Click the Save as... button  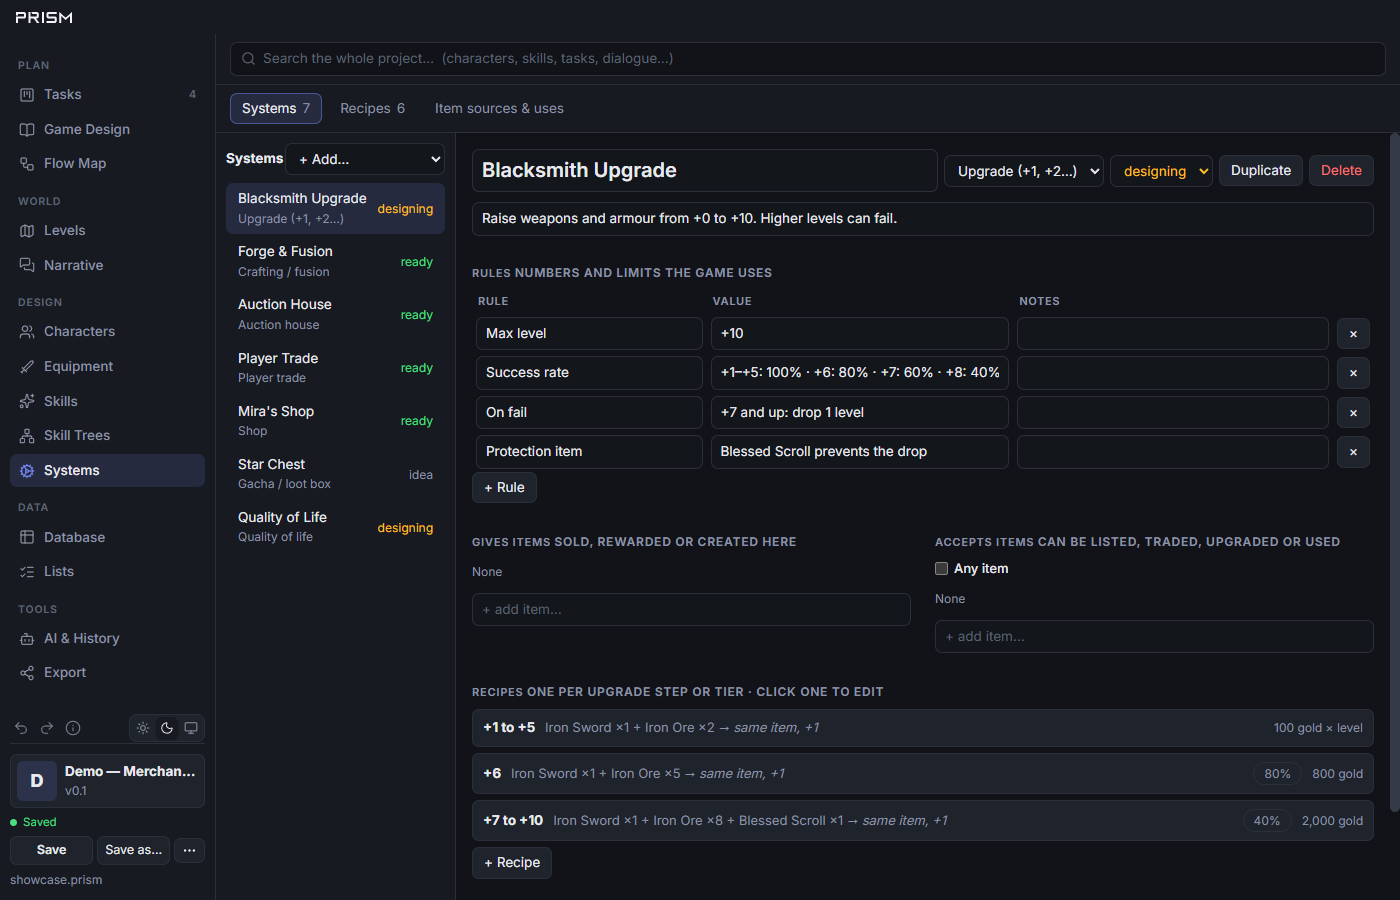(x=133, y=850)
